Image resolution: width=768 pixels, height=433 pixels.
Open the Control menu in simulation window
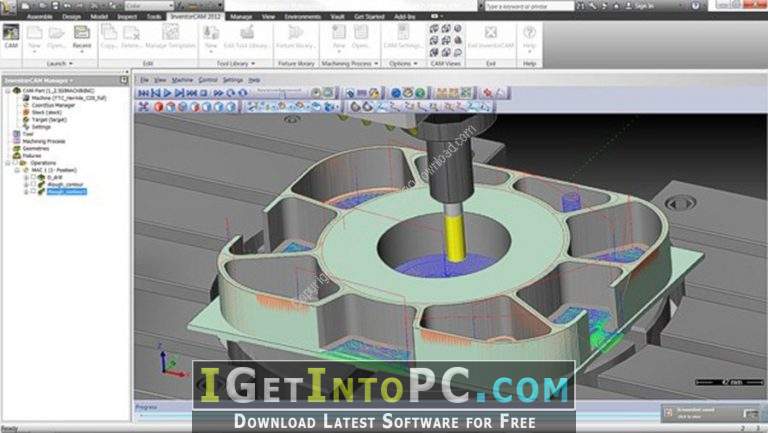[x=208, y=80]
